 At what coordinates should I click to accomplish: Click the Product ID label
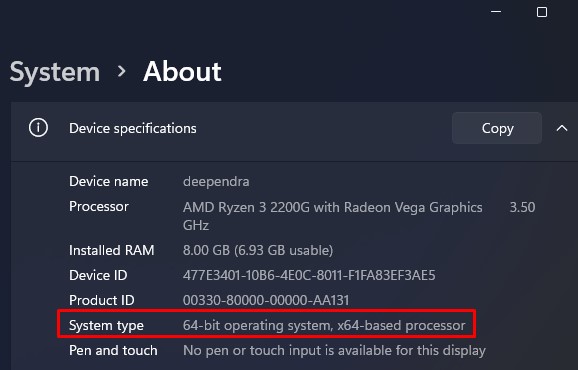point(102,300)
